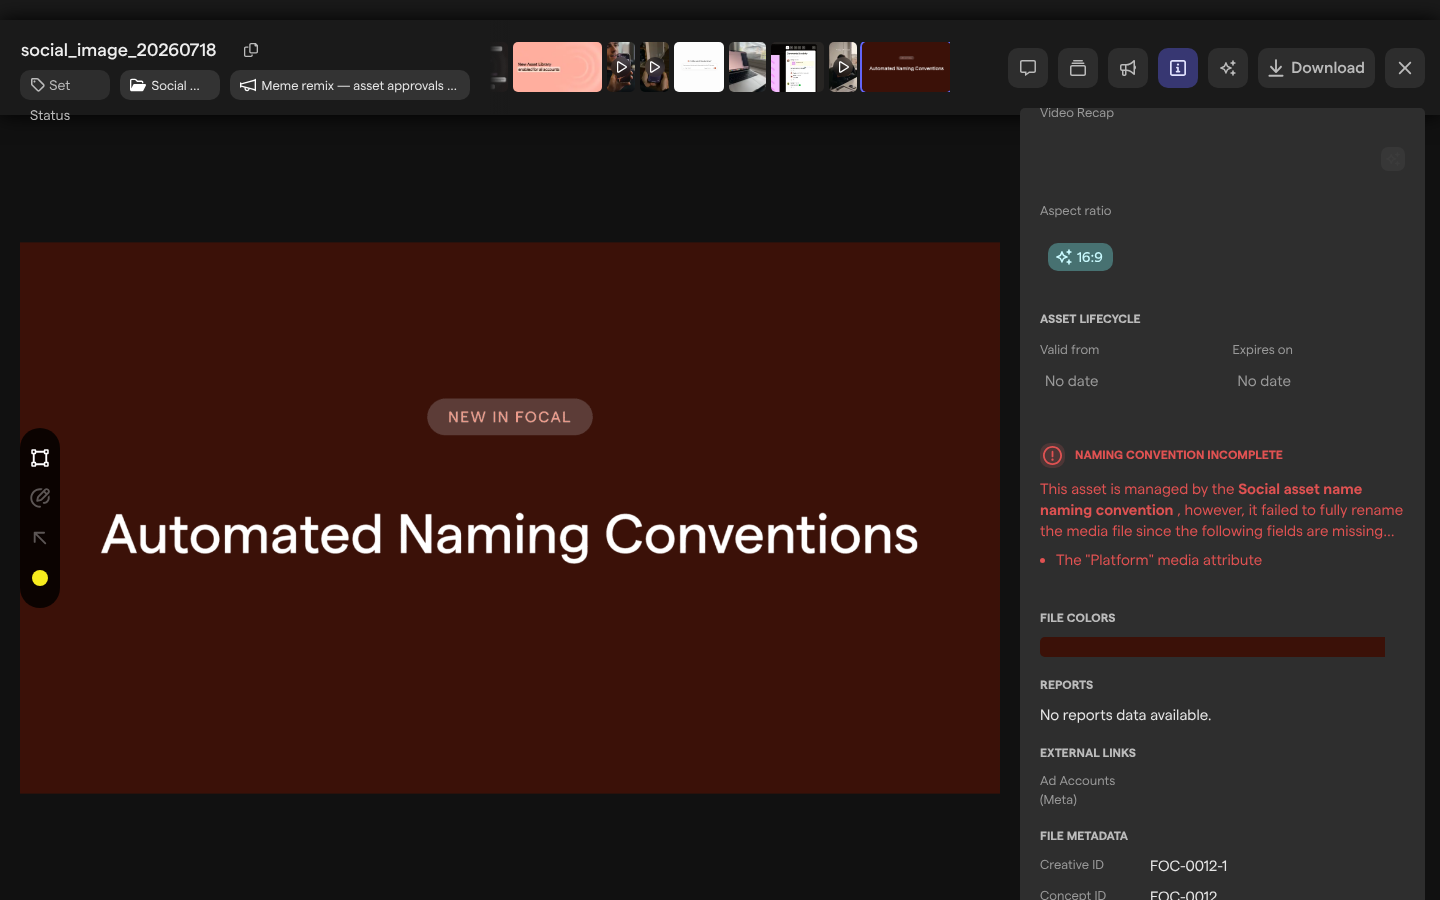Select the pink-edged app screenshot thumbnail
This screenshot has width=1440, height=900.
pos(795,67)
